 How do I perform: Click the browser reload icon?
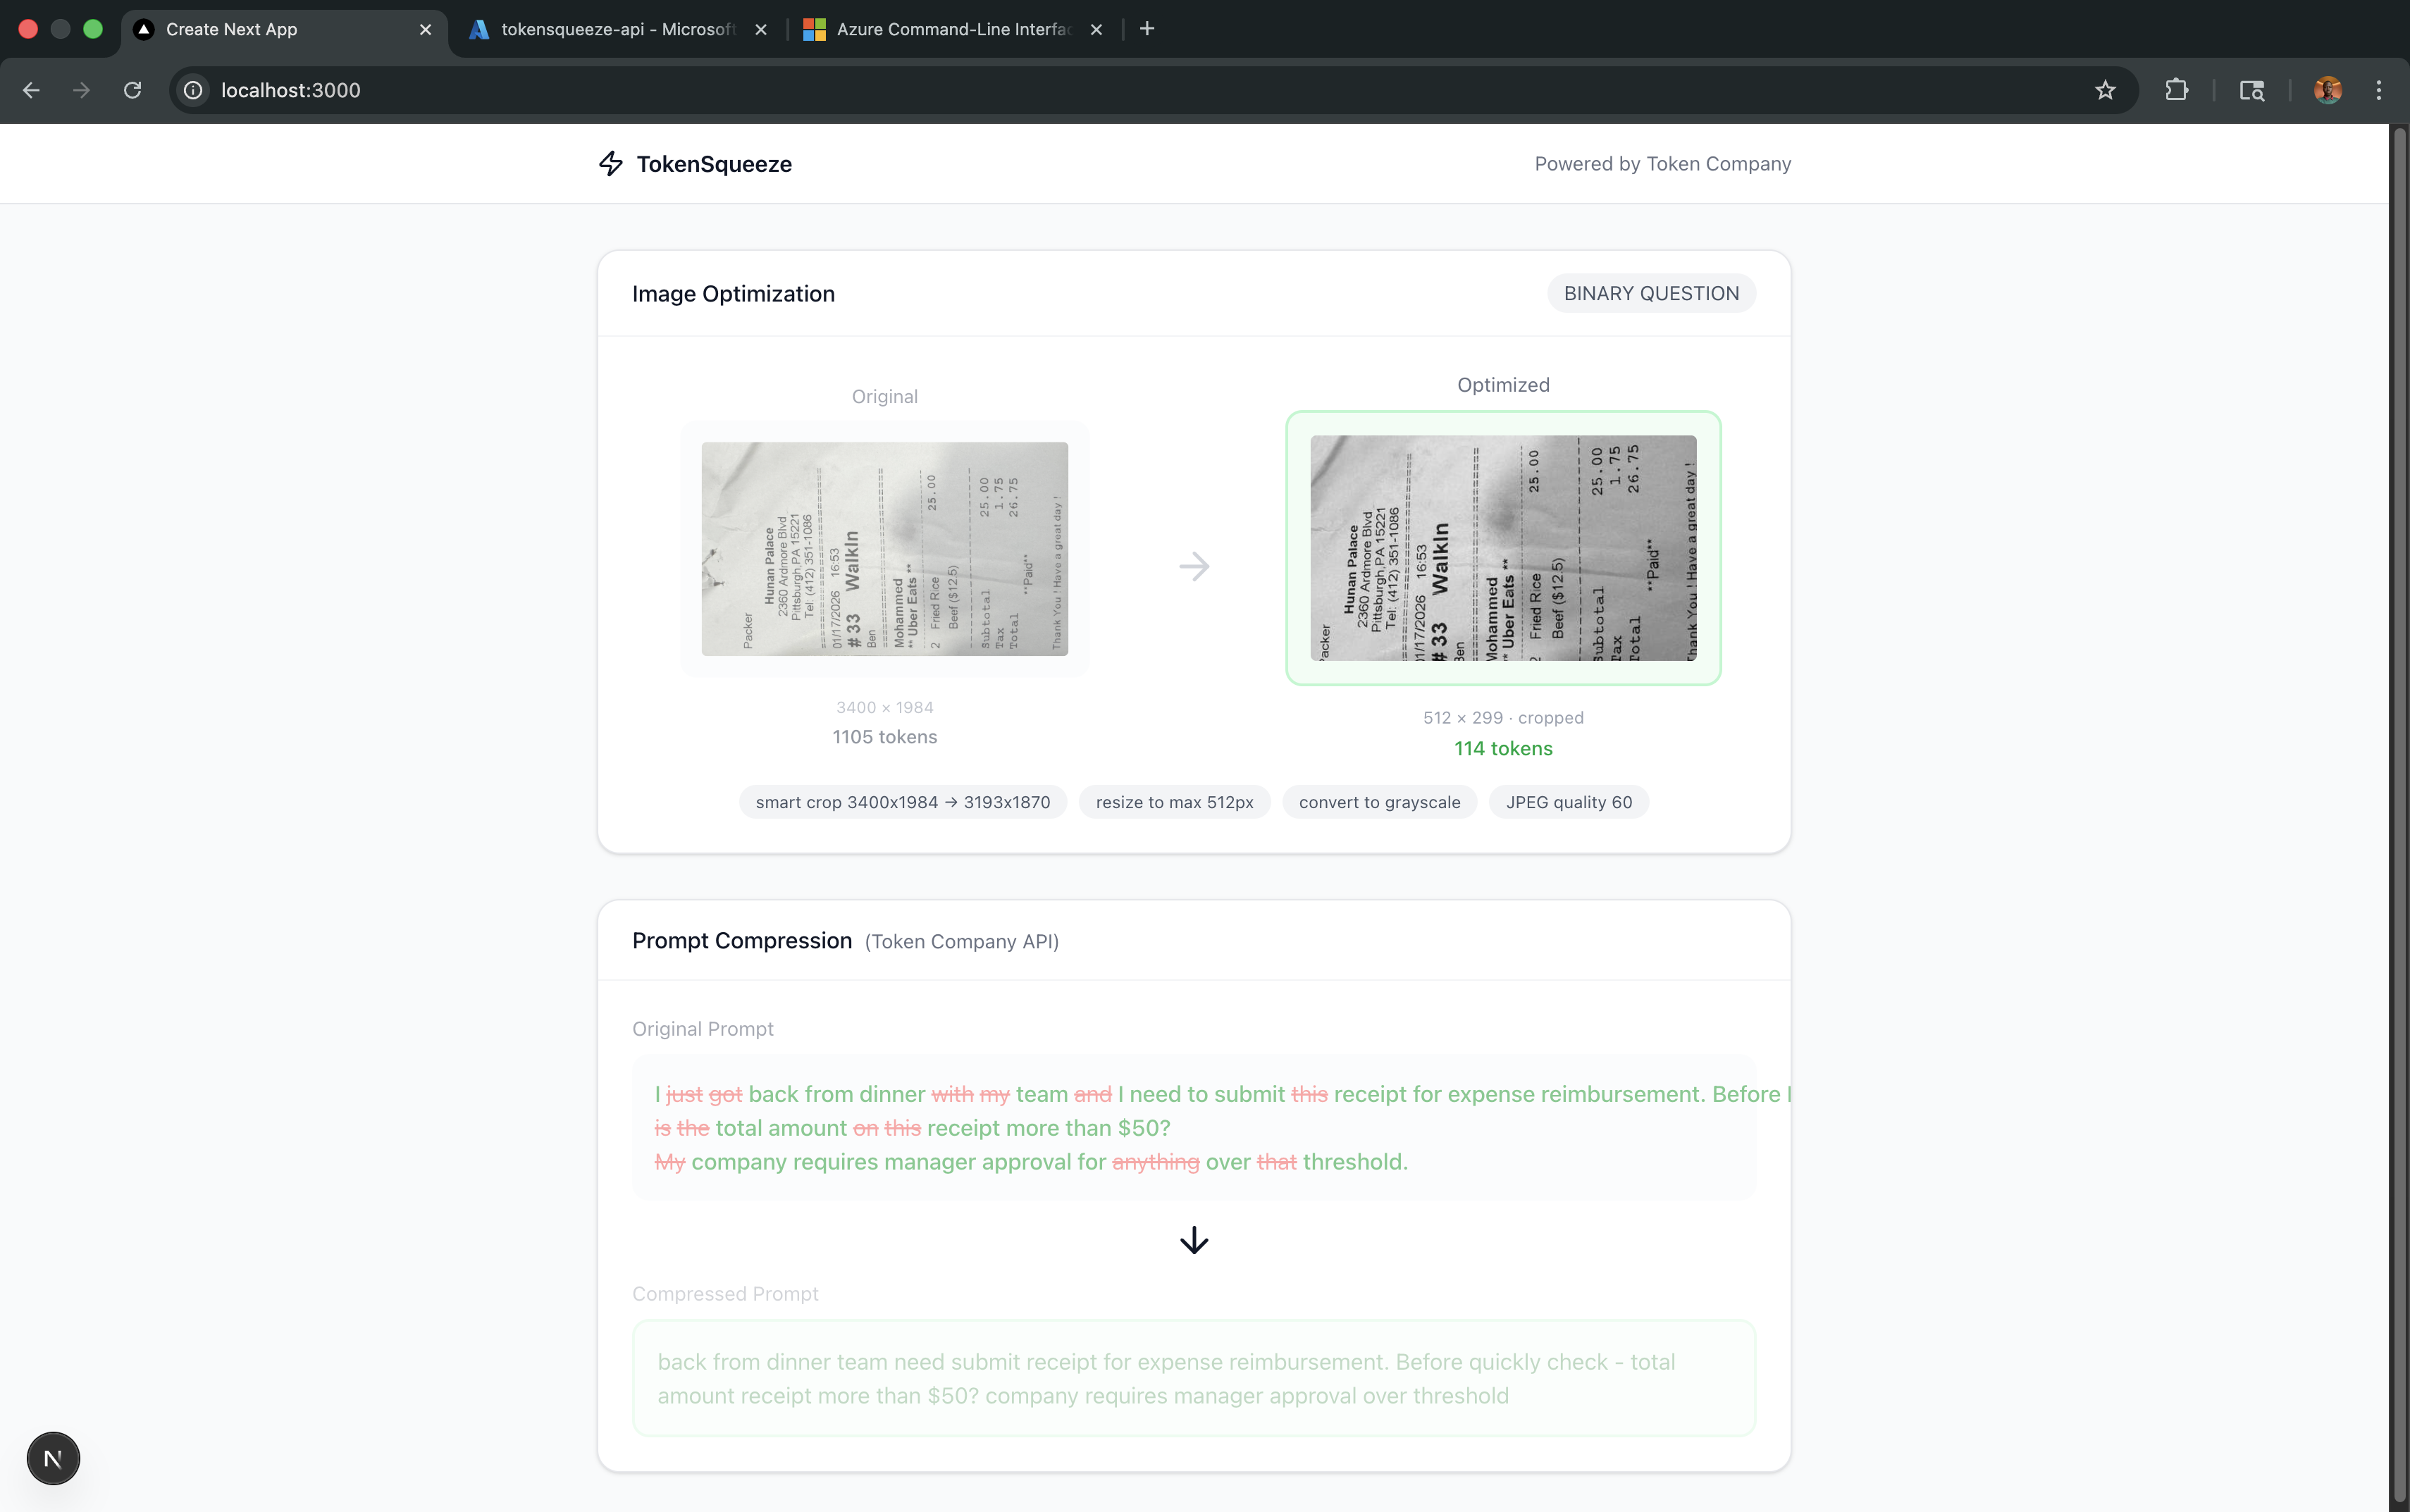(x=132, y=90)
